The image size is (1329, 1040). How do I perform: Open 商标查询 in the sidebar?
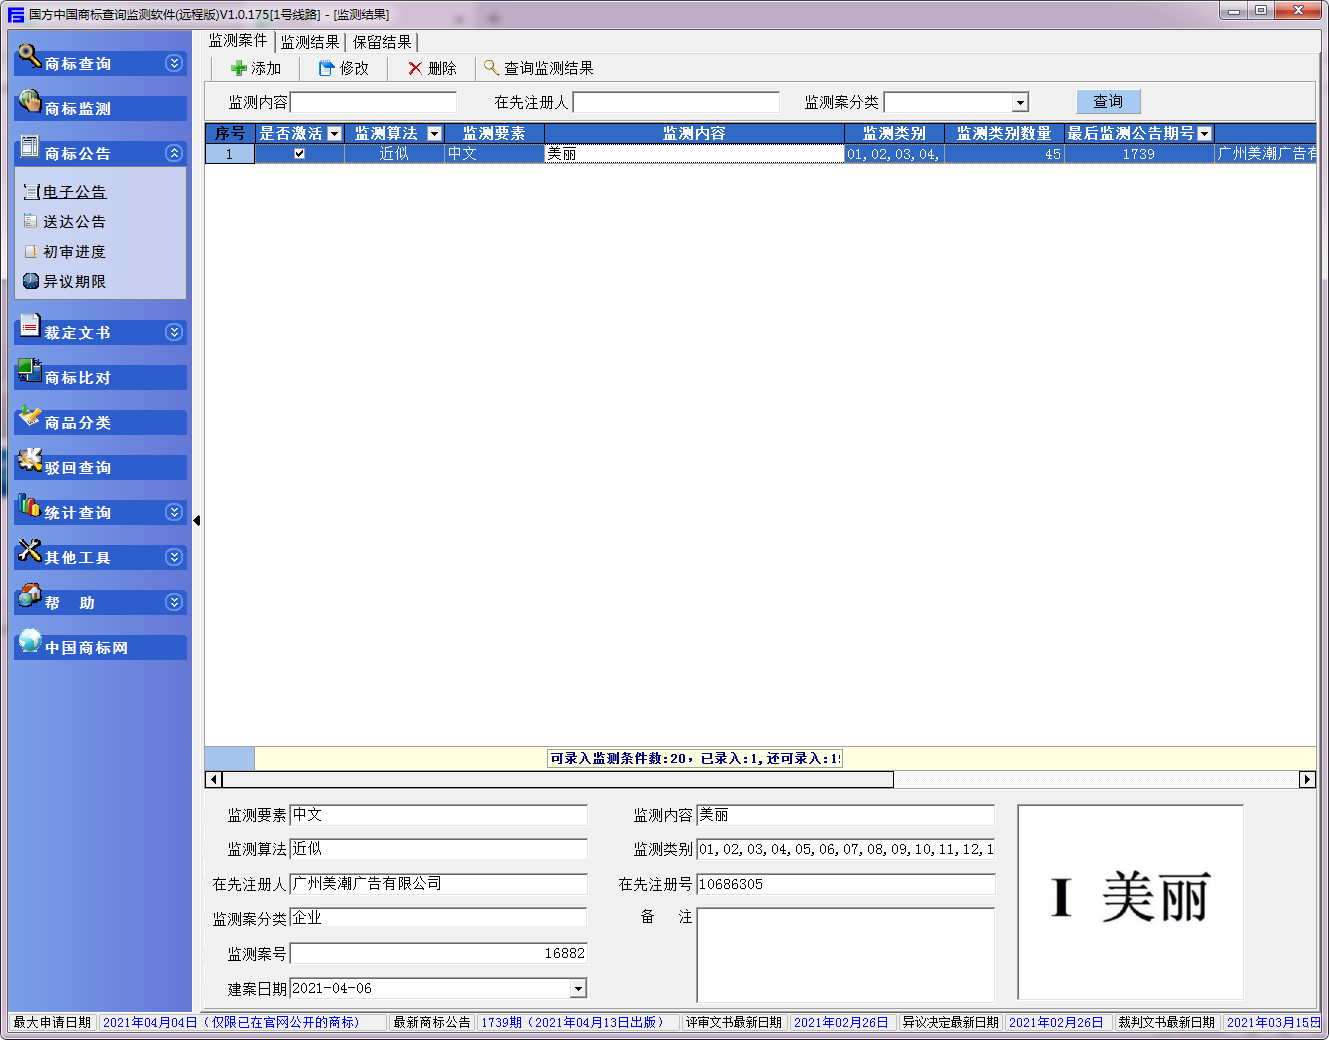78,63
